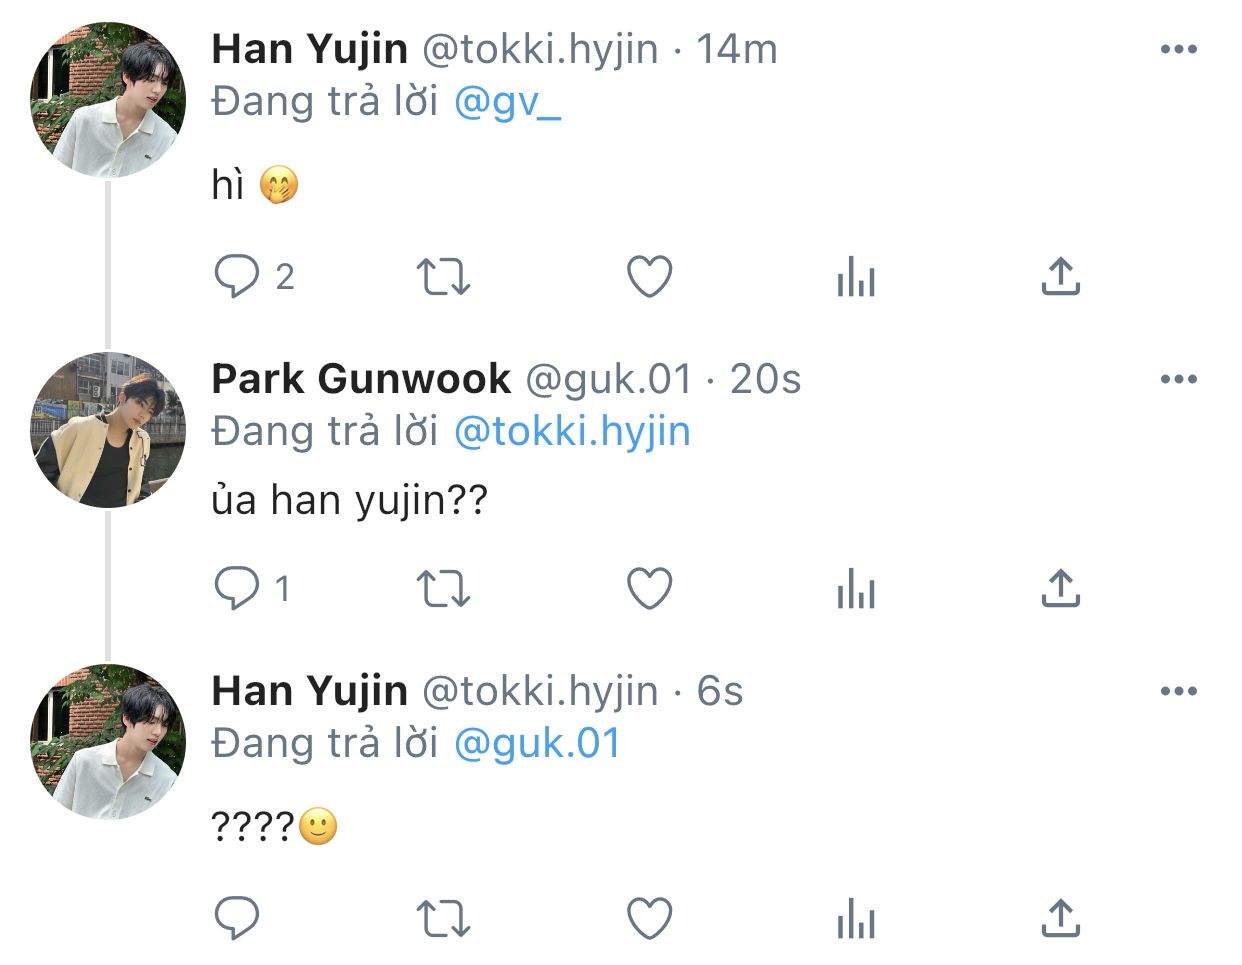Open the @gv_ mention link
Screen dimensions: 1242x965
[x=508, y=103]
